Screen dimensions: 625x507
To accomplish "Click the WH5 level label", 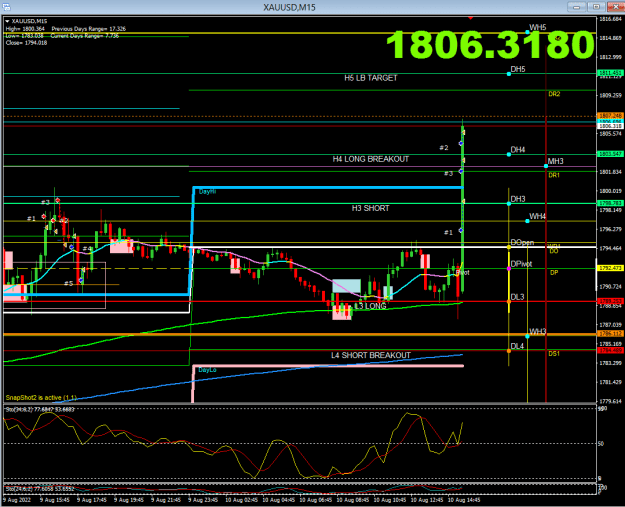I will pyautogui.click(x=538, y=28).
